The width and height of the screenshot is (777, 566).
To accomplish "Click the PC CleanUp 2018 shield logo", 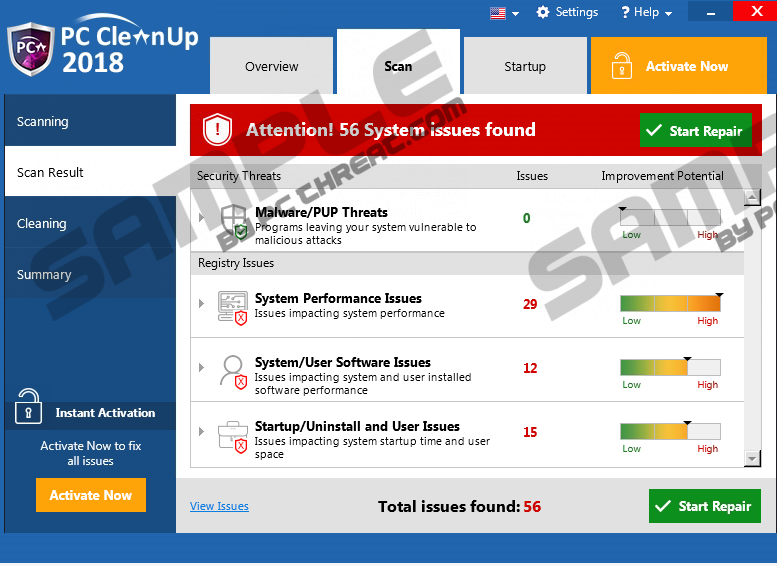I will [31, 49].
